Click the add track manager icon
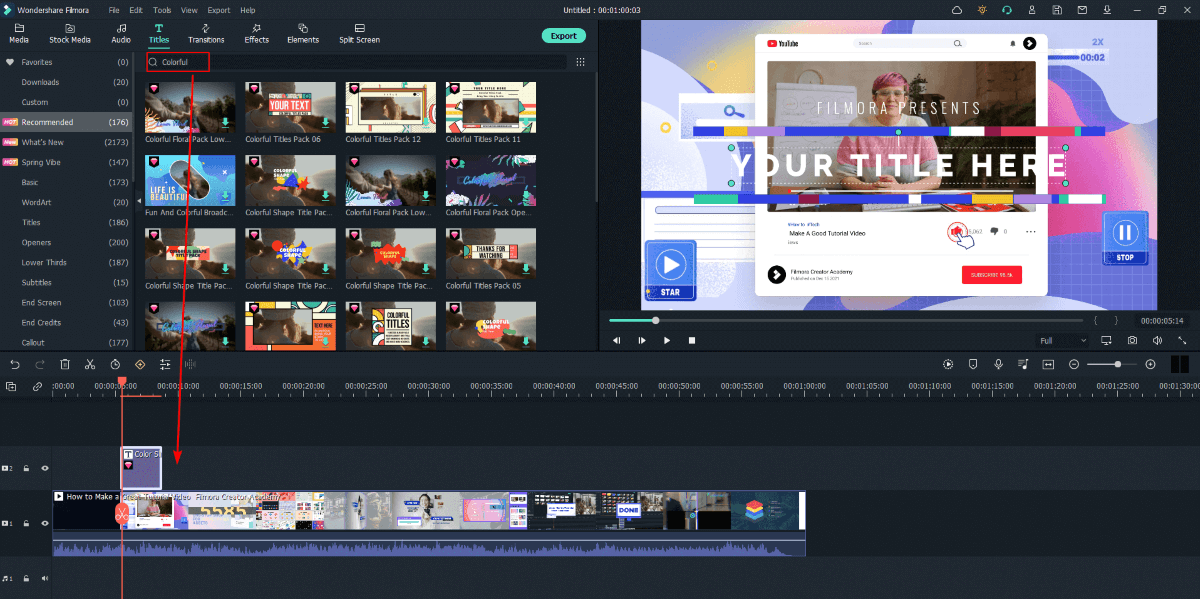The width and height of the screenshot is (1200, 599). (12, 386)
